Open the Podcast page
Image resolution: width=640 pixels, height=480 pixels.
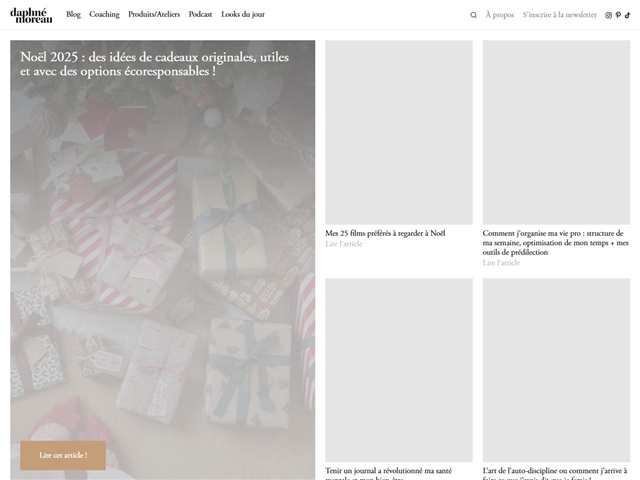[200, 15]
